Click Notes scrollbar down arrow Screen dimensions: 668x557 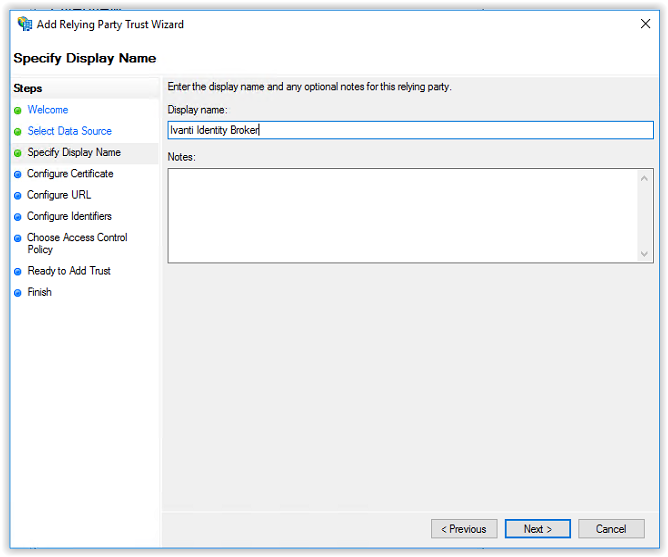click(644, 254)
